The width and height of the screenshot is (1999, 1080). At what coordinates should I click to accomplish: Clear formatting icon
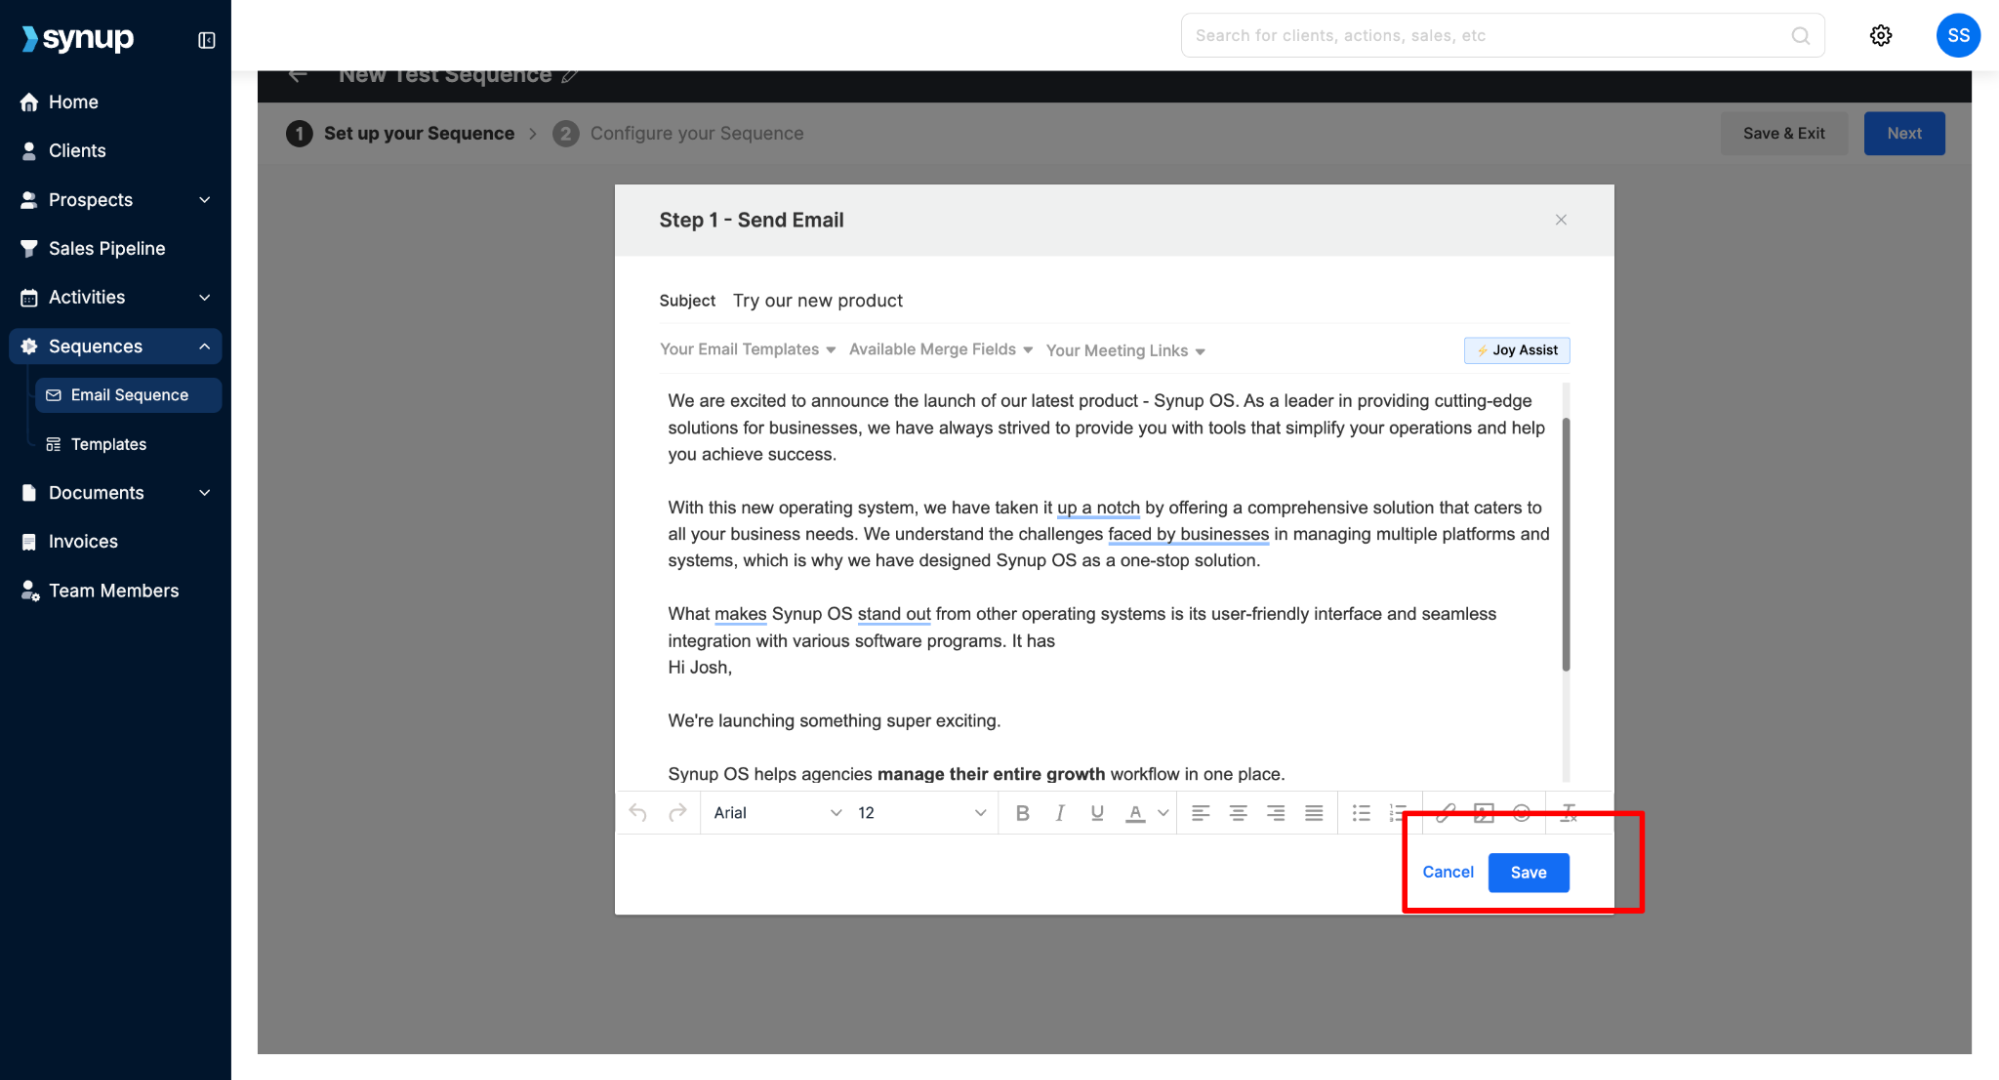tap(1569, 813)
